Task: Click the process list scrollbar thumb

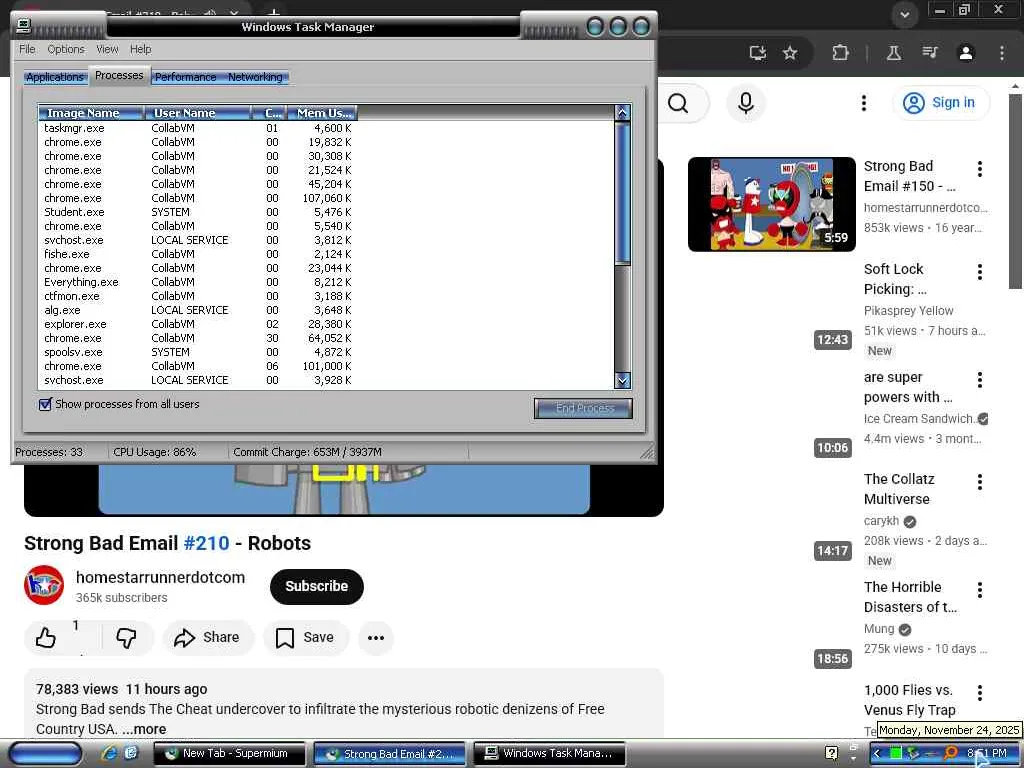Action: pyautogui.click(x=622, y=193)
